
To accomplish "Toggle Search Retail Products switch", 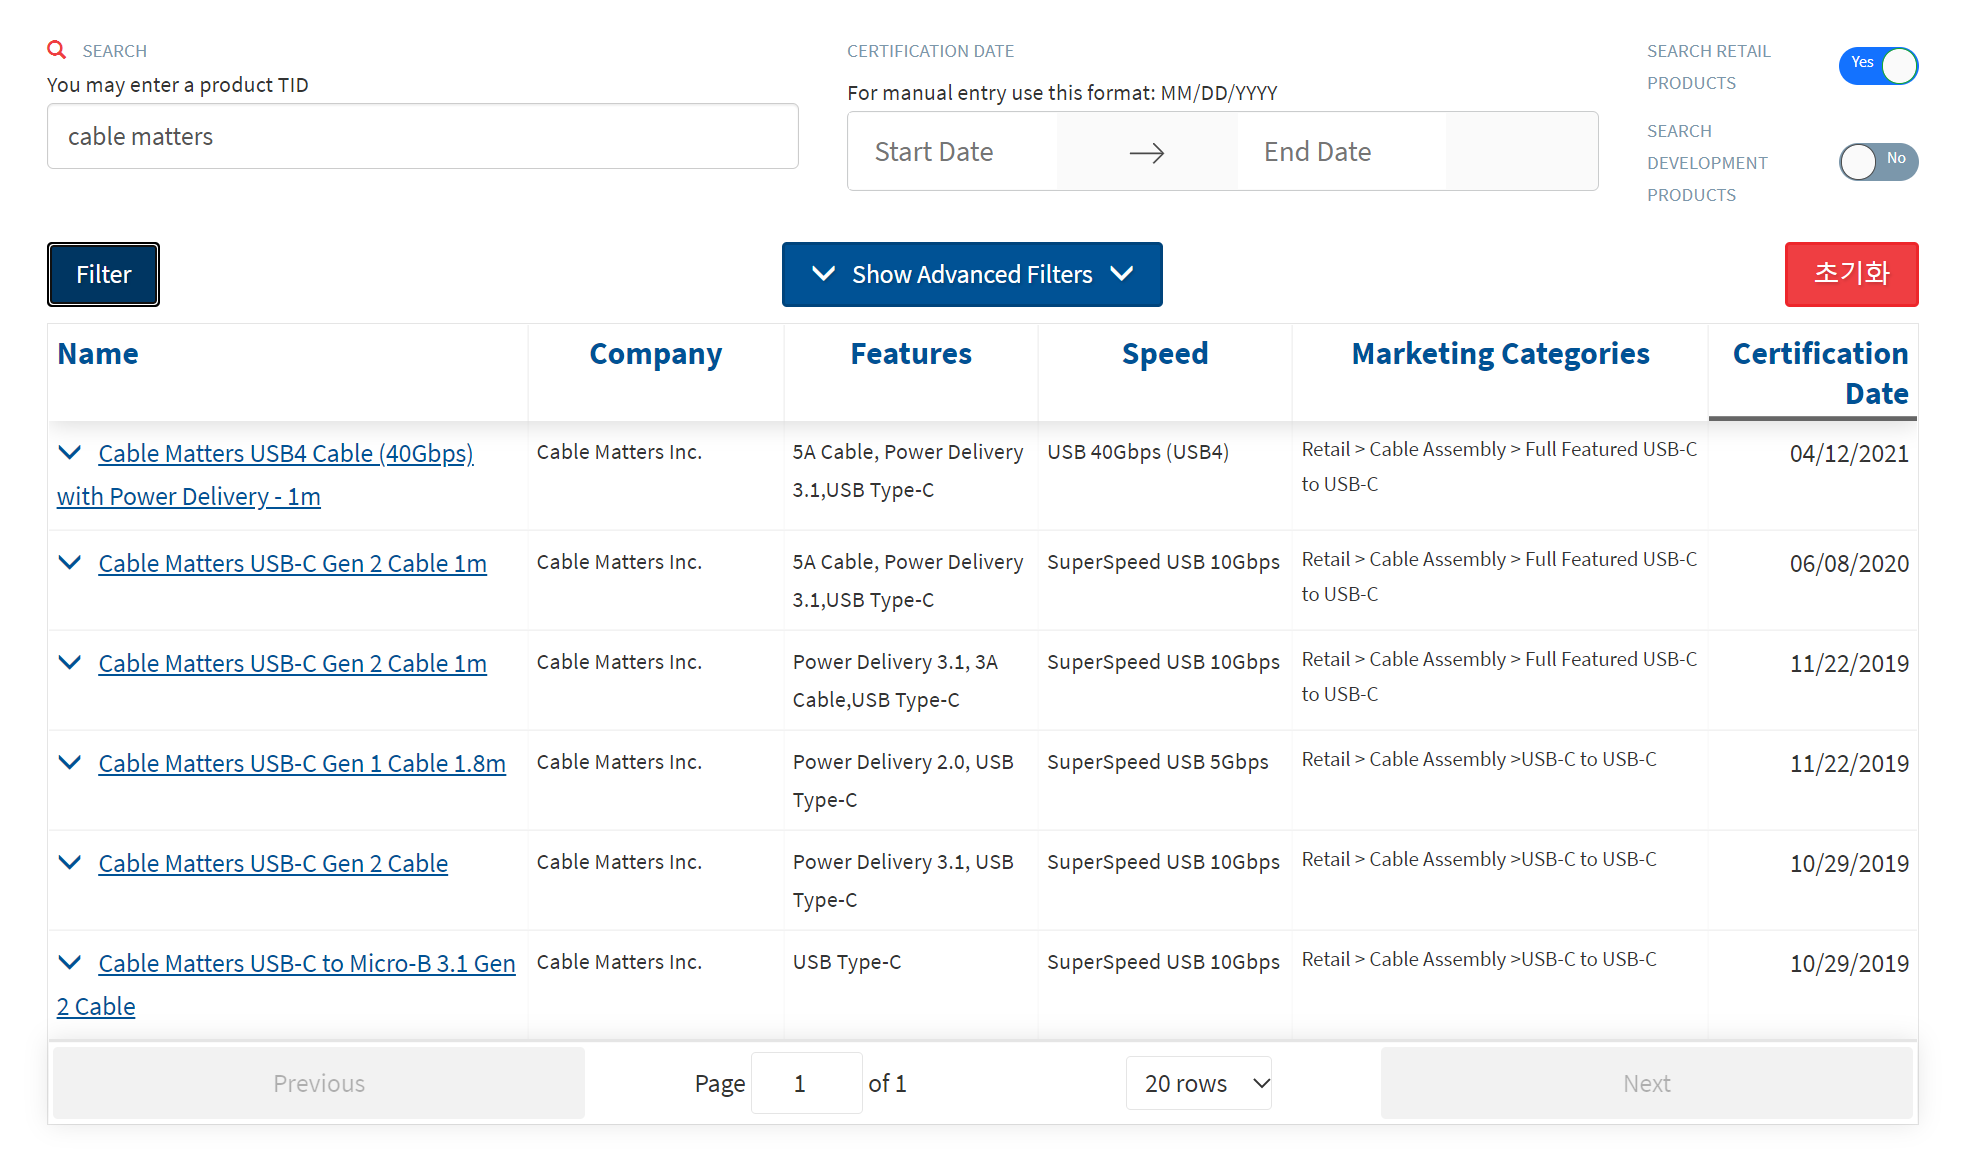I will (1877, 66).
